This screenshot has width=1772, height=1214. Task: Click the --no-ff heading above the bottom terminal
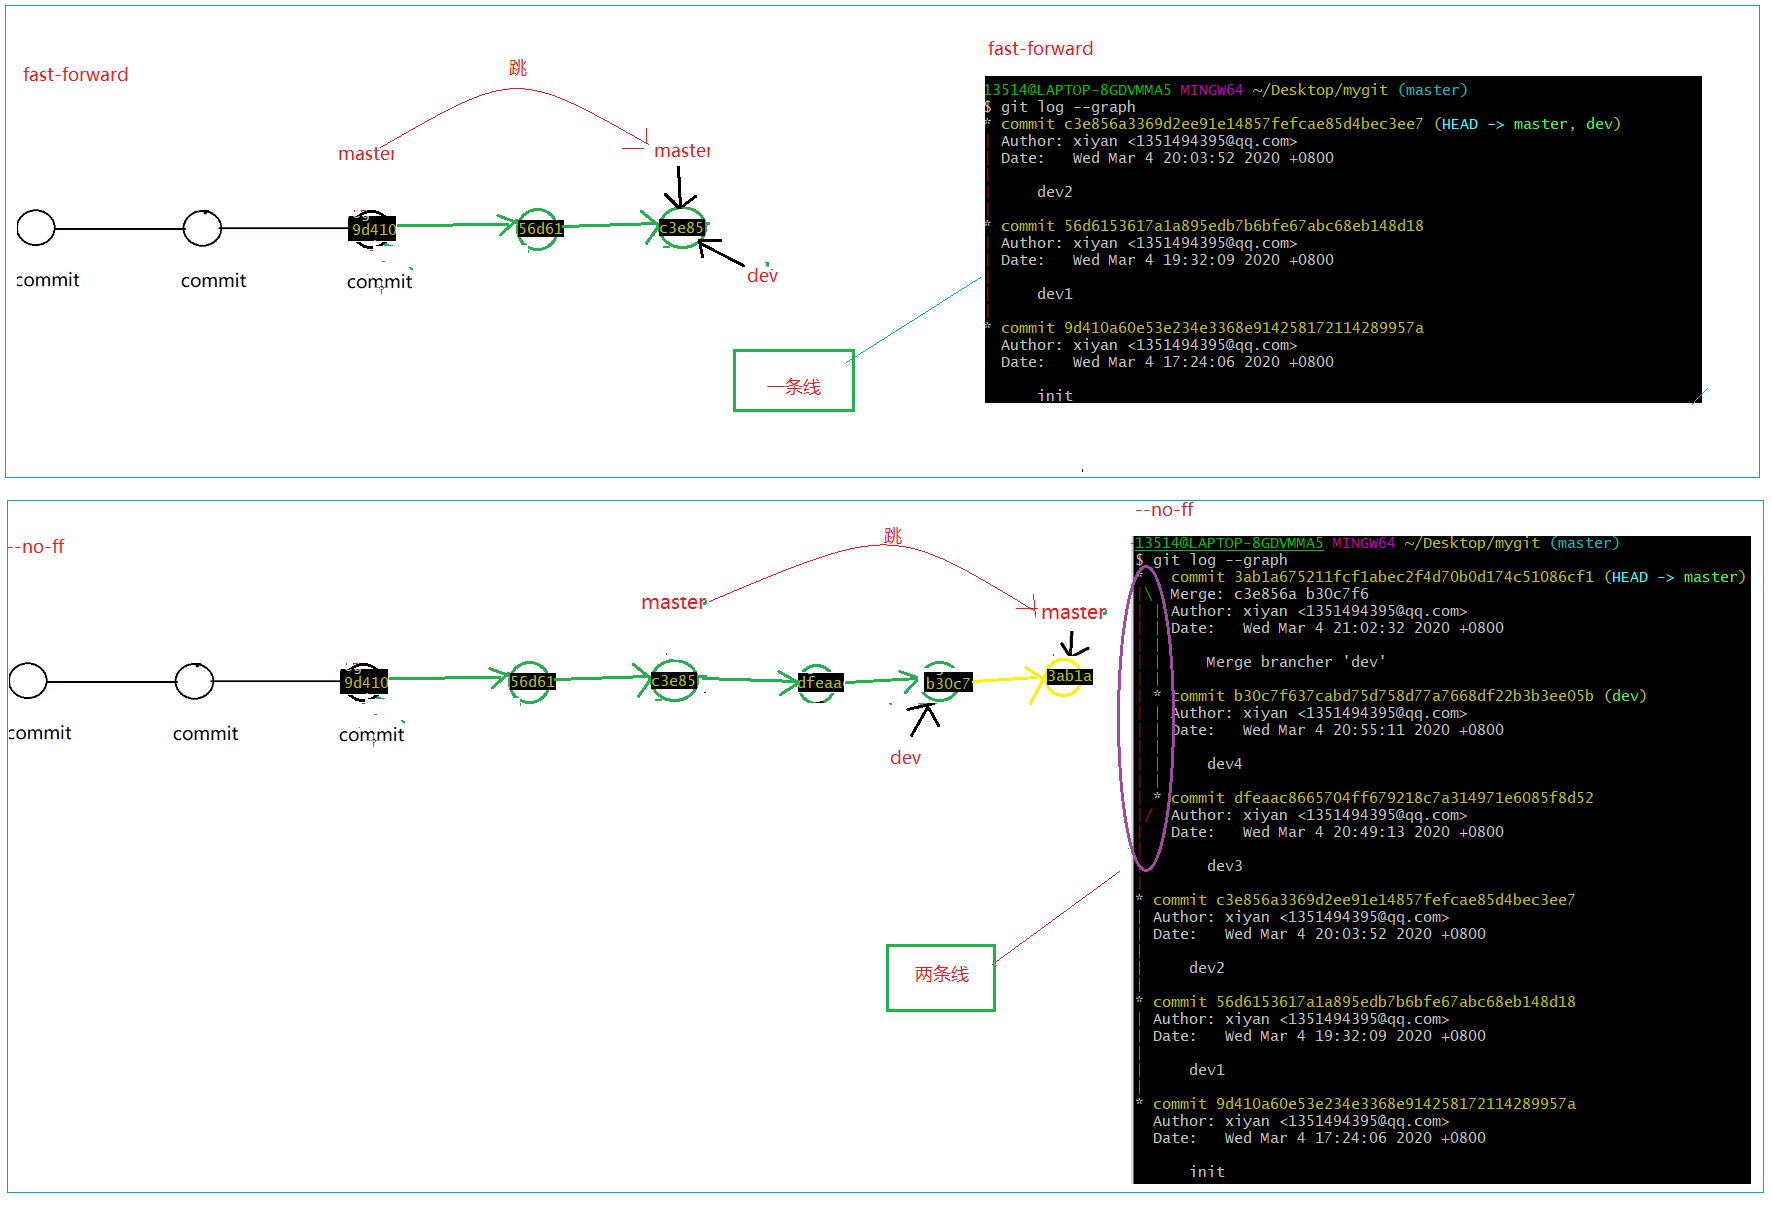1164,510
